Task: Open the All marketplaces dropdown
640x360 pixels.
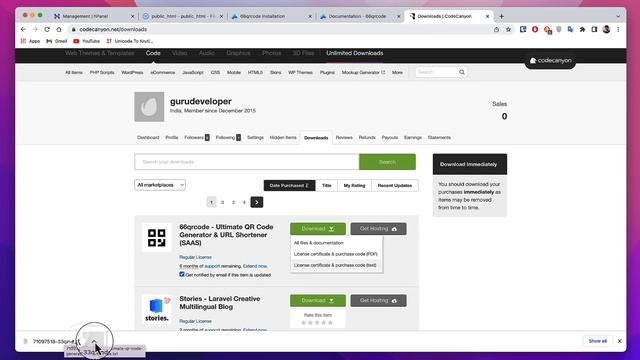Action: (160, 185)
